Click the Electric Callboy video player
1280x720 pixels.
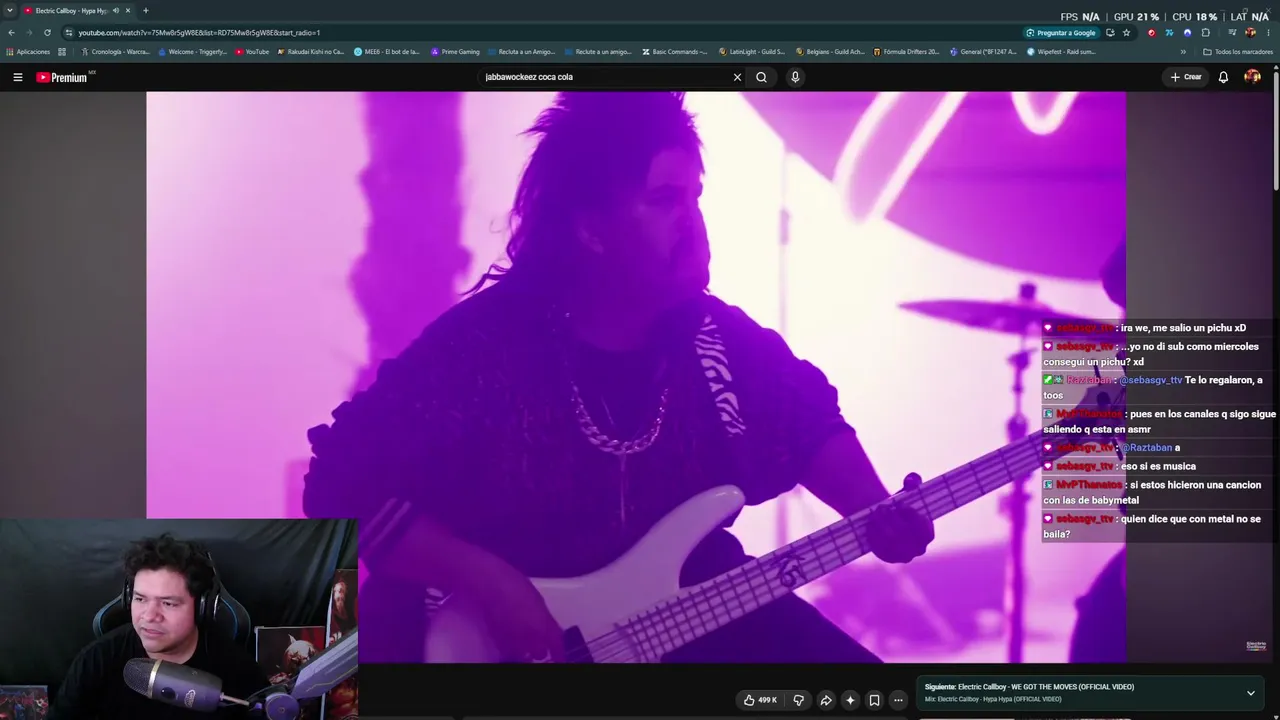tap(636, 377)
